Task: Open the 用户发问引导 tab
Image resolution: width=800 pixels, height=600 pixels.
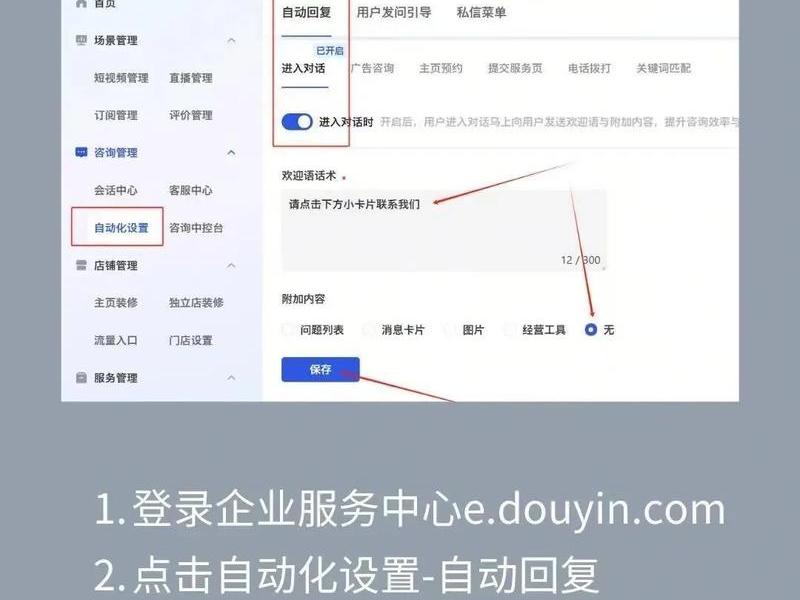Action: (393, 12)
